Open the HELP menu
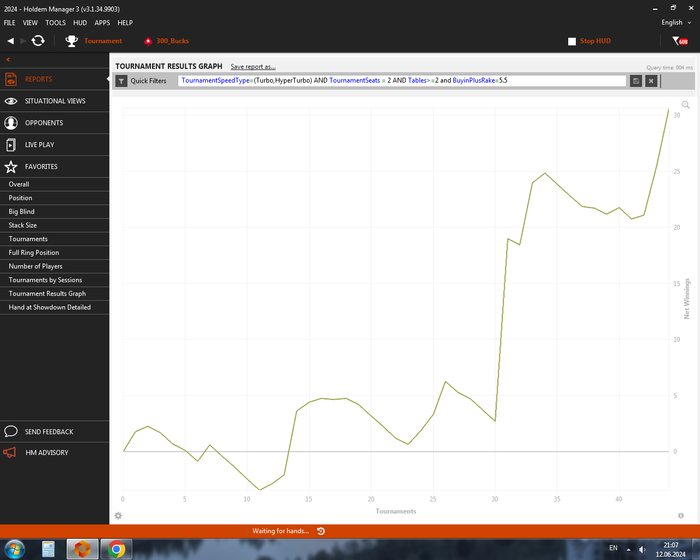 click(125, 23)
